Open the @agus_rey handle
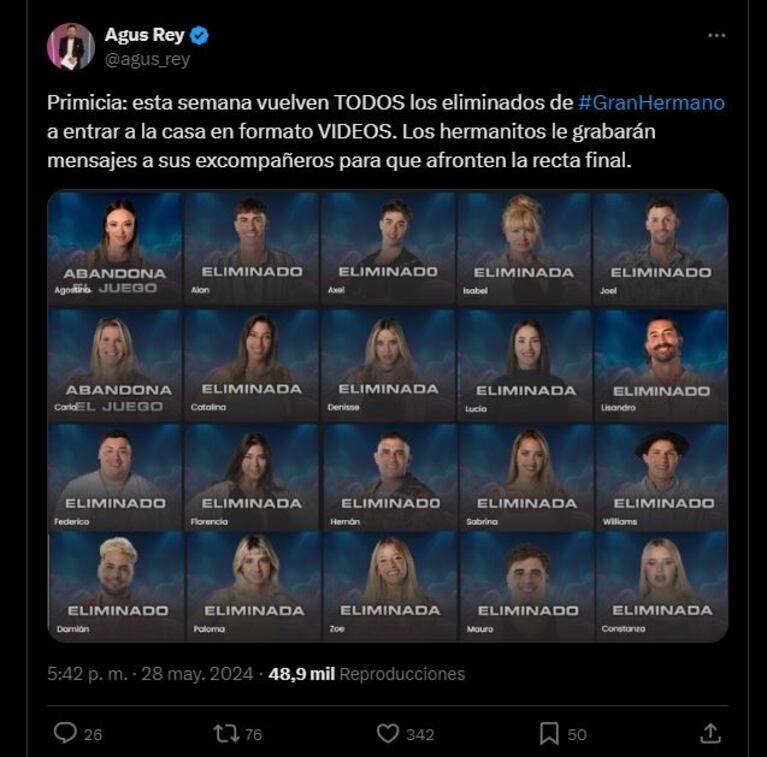Viewport: 767px width, 757px height. [147, 59]
